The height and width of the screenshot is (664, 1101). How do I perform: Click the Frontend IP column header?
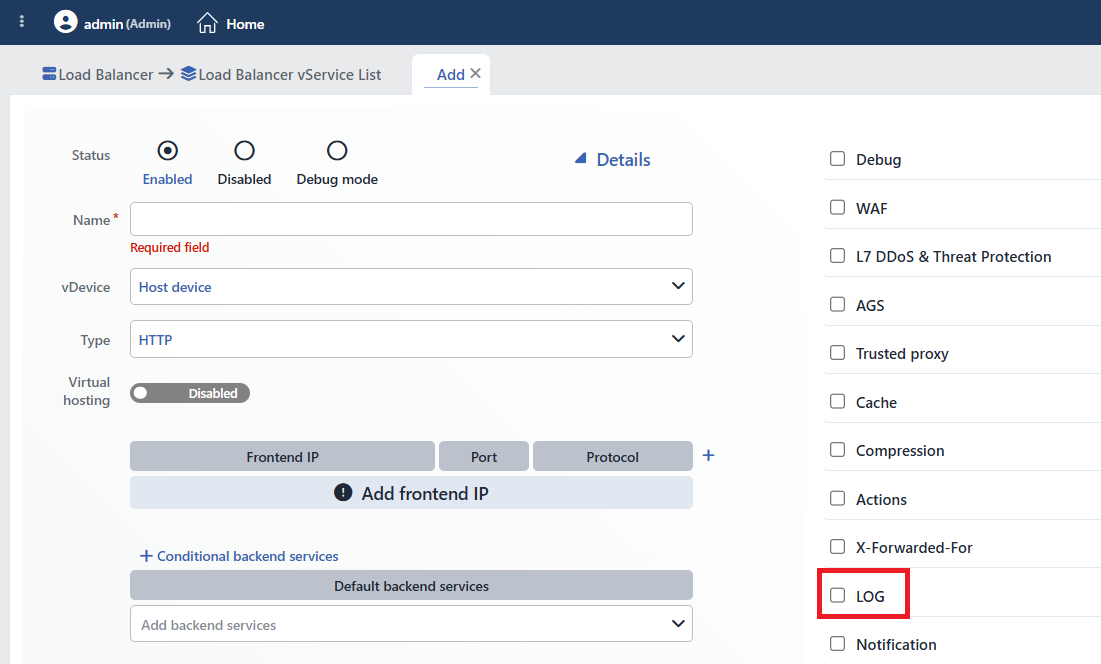click(x=282, y=456)
